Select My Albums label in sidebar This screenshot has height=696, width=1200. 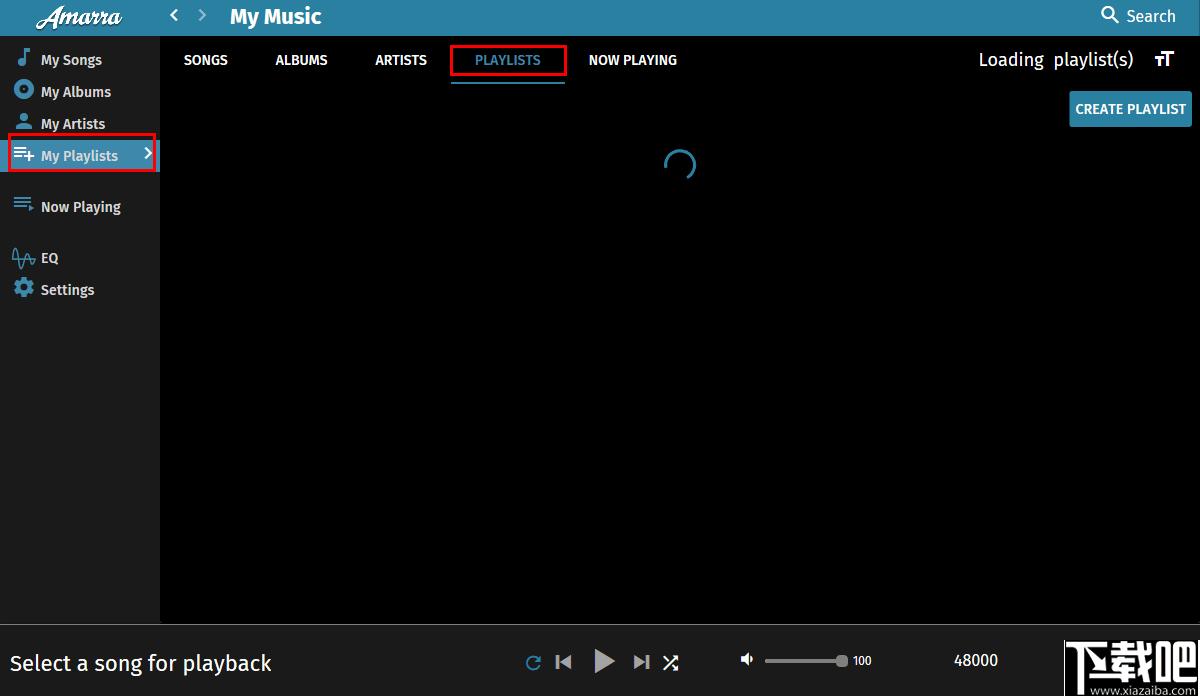coord(76,92)
